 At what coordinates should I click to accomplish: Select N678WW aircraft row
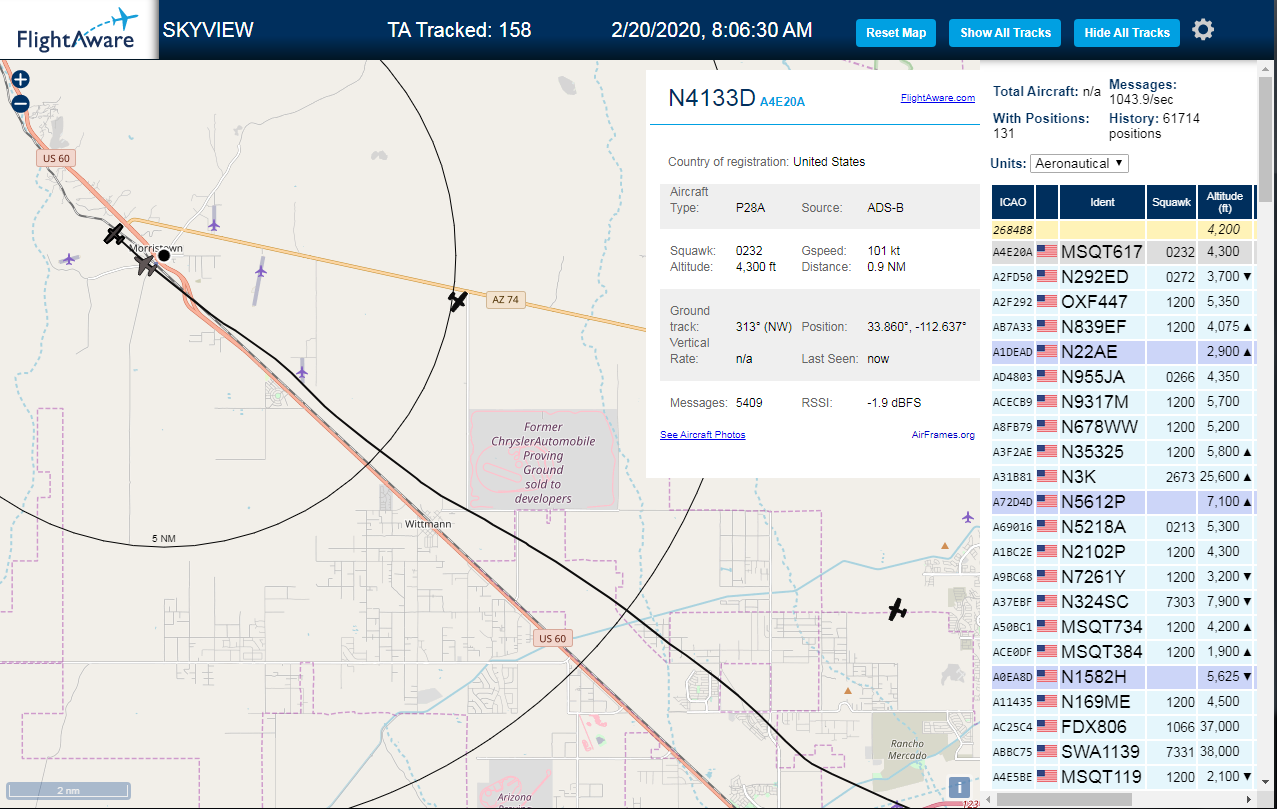point(1123,427)
